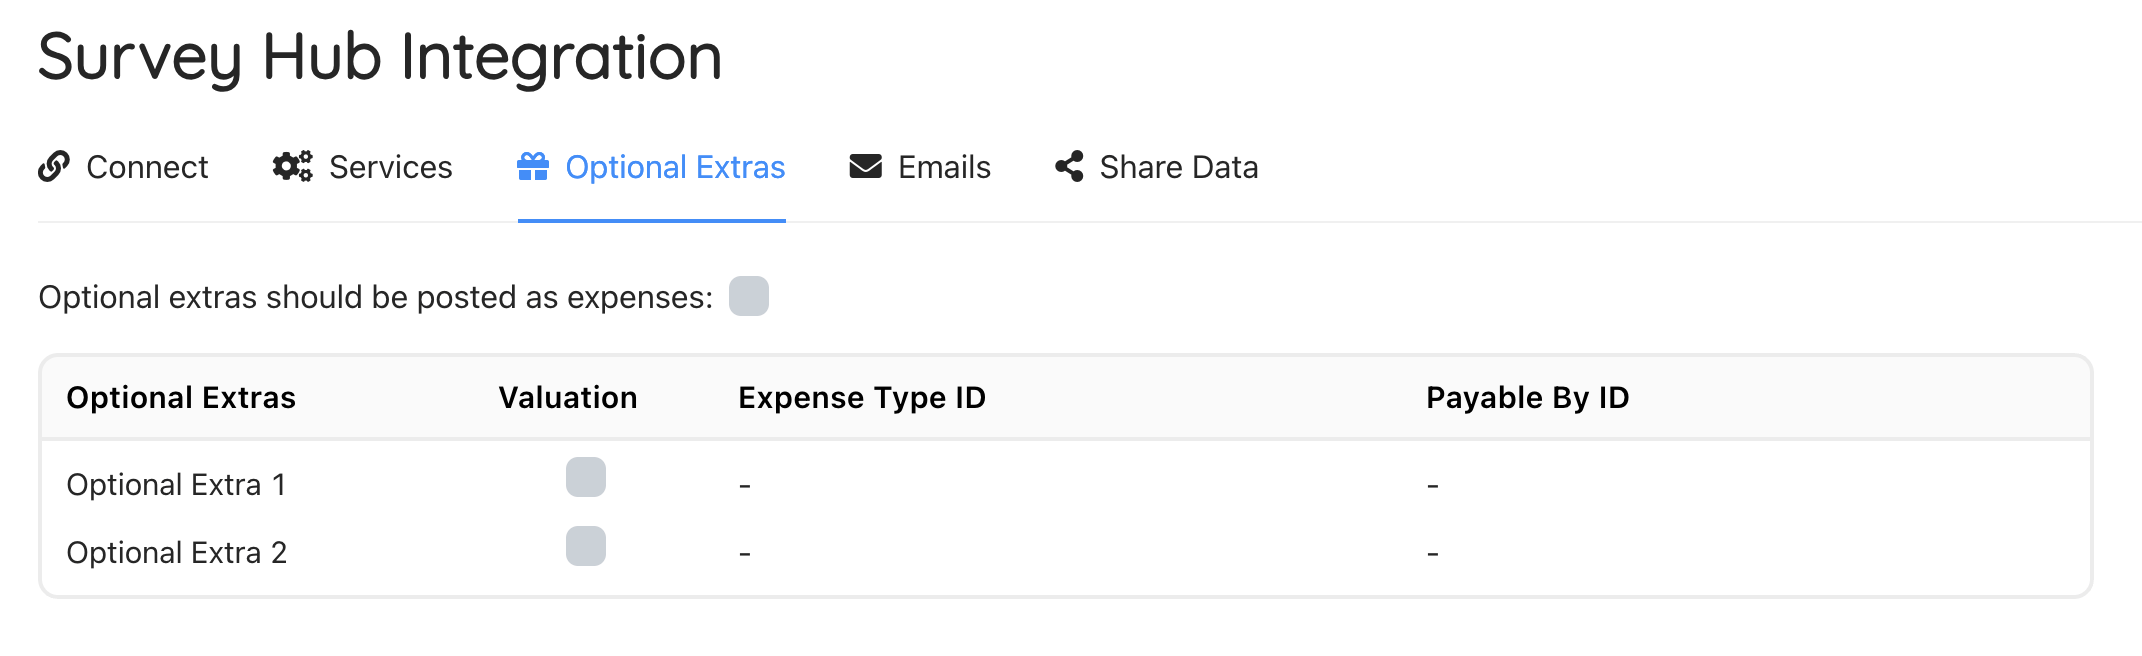Click the share icon beside Share Data
This screenshot has width=2142, height=656.
[x=1069, y=166]
